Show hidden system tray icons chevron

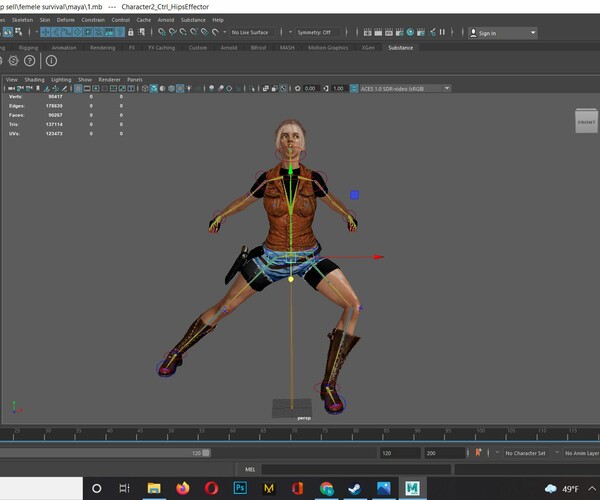click(x=592, y=489)
